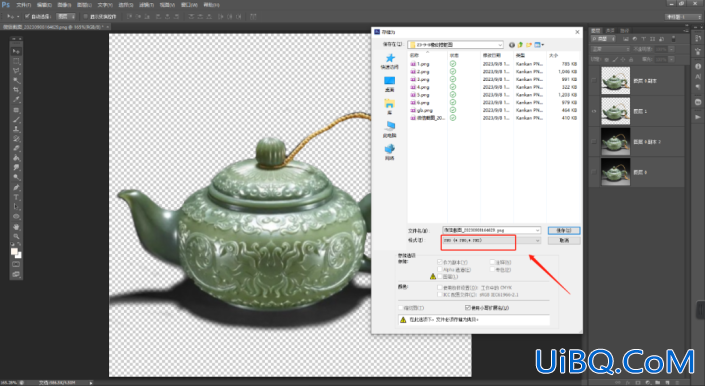The height and width of the screenshot is (386, 705).
Task: Show the 图层 0 副本 layer
Action: click(594, 80)
